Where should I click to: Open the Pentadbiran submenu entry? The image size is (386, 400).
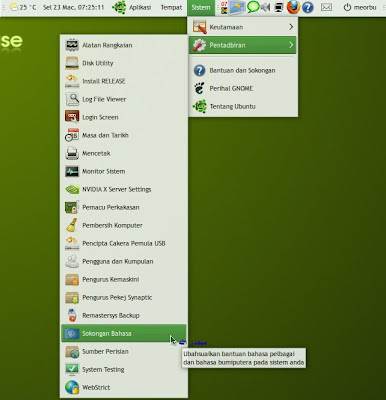click(x=243, y=45)
